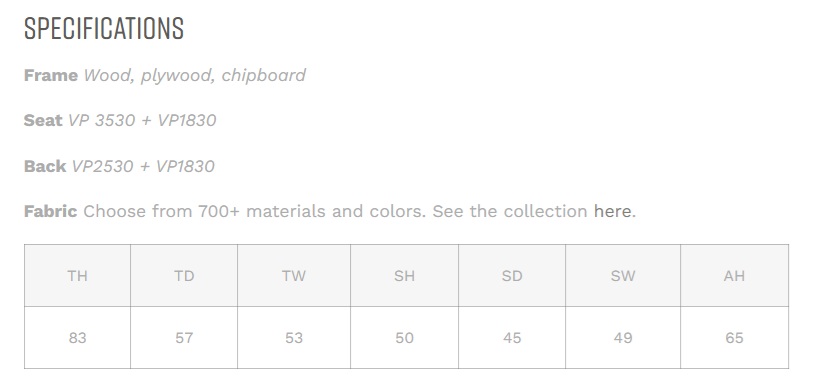Viewport: 814px width, 381px height.
Task: Open the fabric collection 'here' link
Action: (613, 211)
